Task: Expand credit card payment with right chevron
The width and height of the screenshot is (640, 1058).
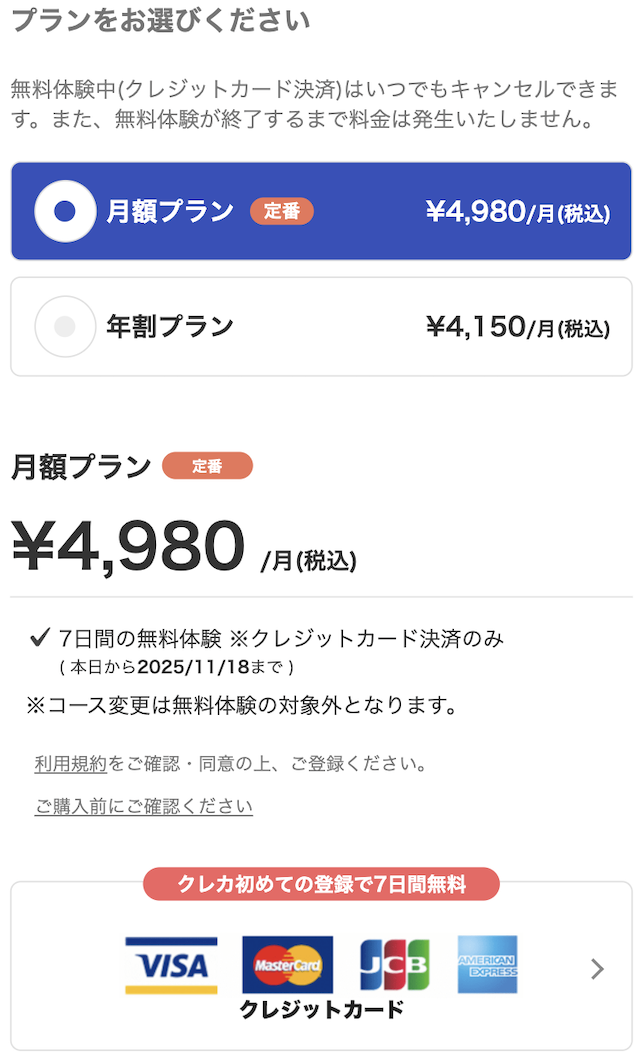Action: pos(597,968)
